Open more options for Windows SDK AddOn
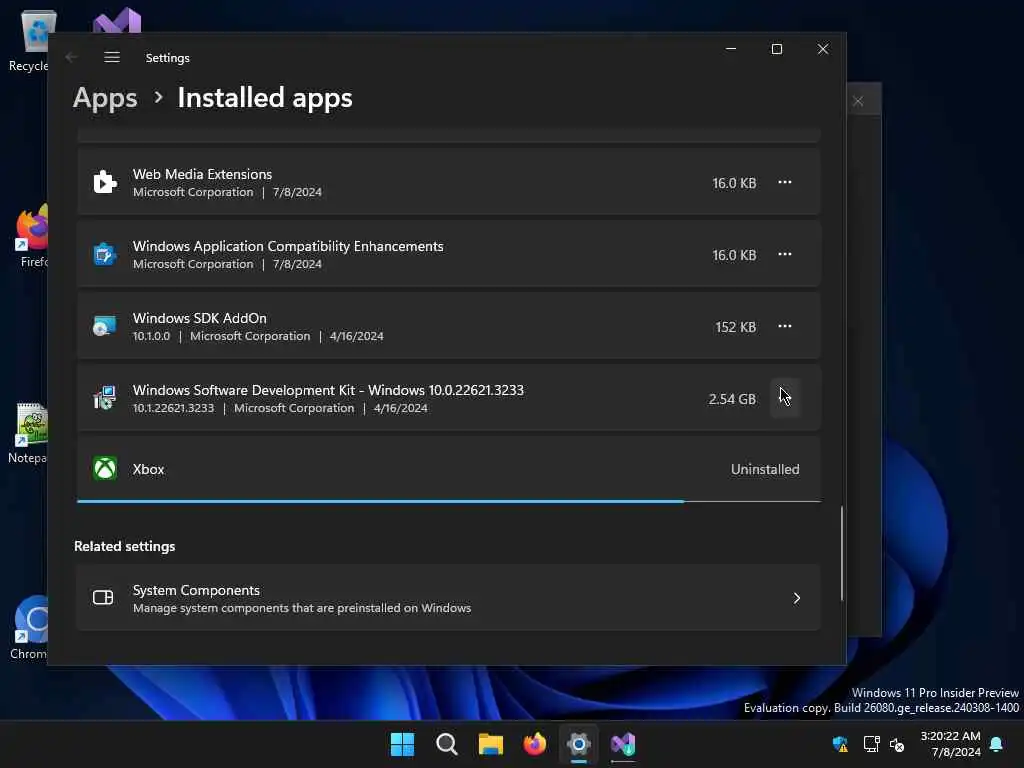The image size is (1024, 768). pyautogui.click(x=784, y=326)
